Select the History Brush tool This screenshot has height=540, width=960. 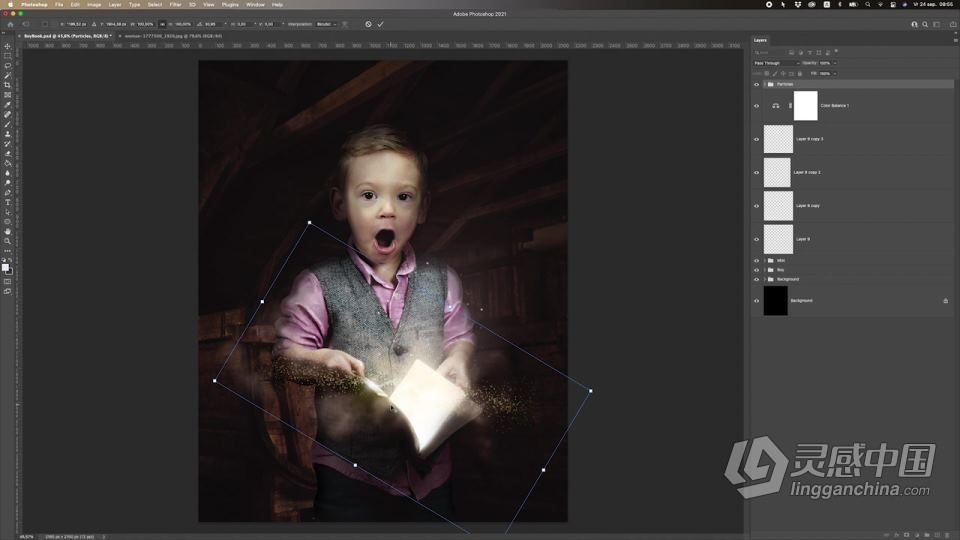coord(7,144)
